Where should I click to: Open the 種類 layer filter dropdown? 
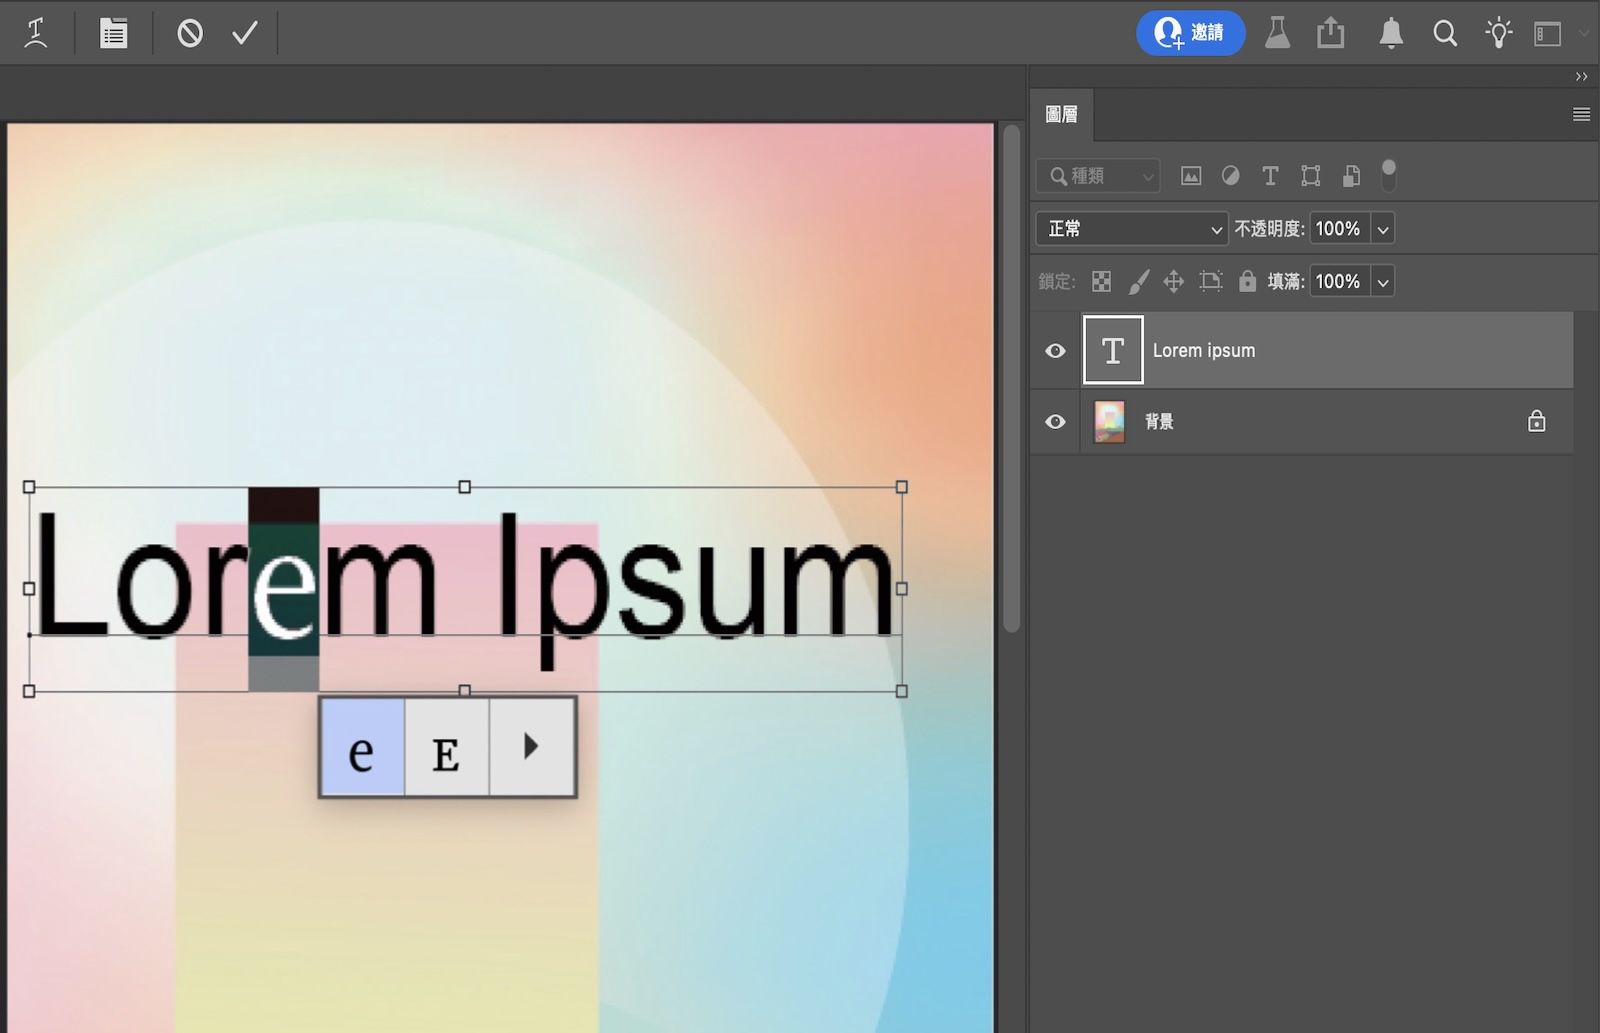coord(1098,176)
